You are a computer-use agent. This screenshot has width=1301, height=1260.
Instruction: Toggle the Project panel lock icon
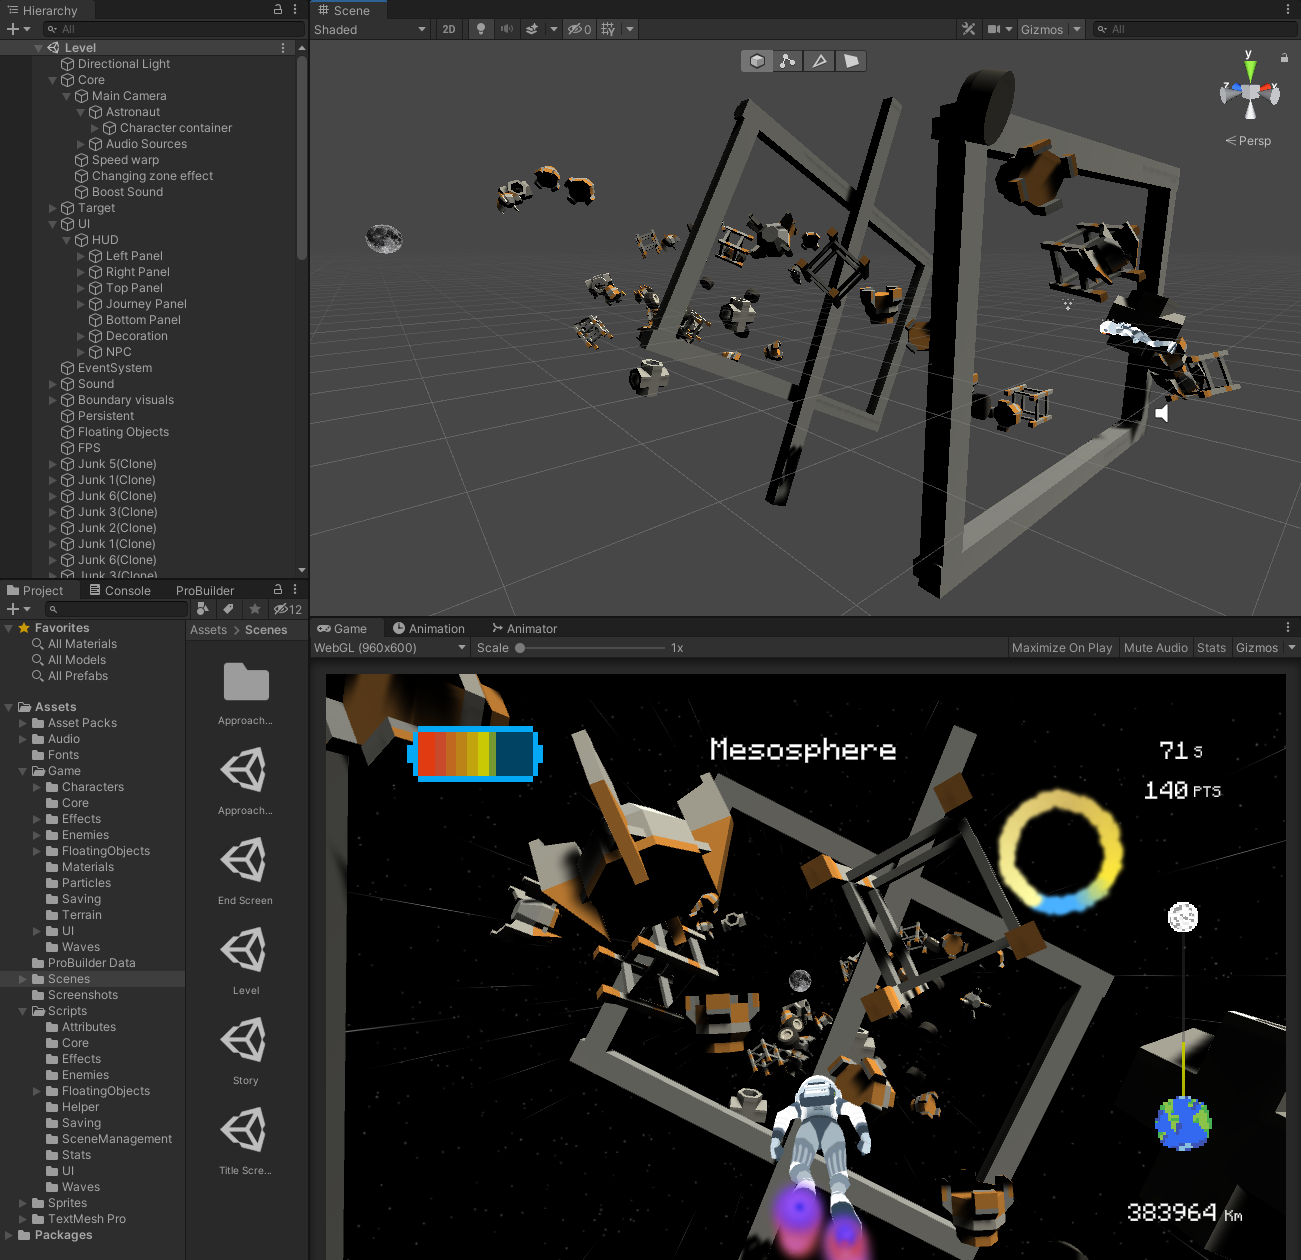click(278, 589)
